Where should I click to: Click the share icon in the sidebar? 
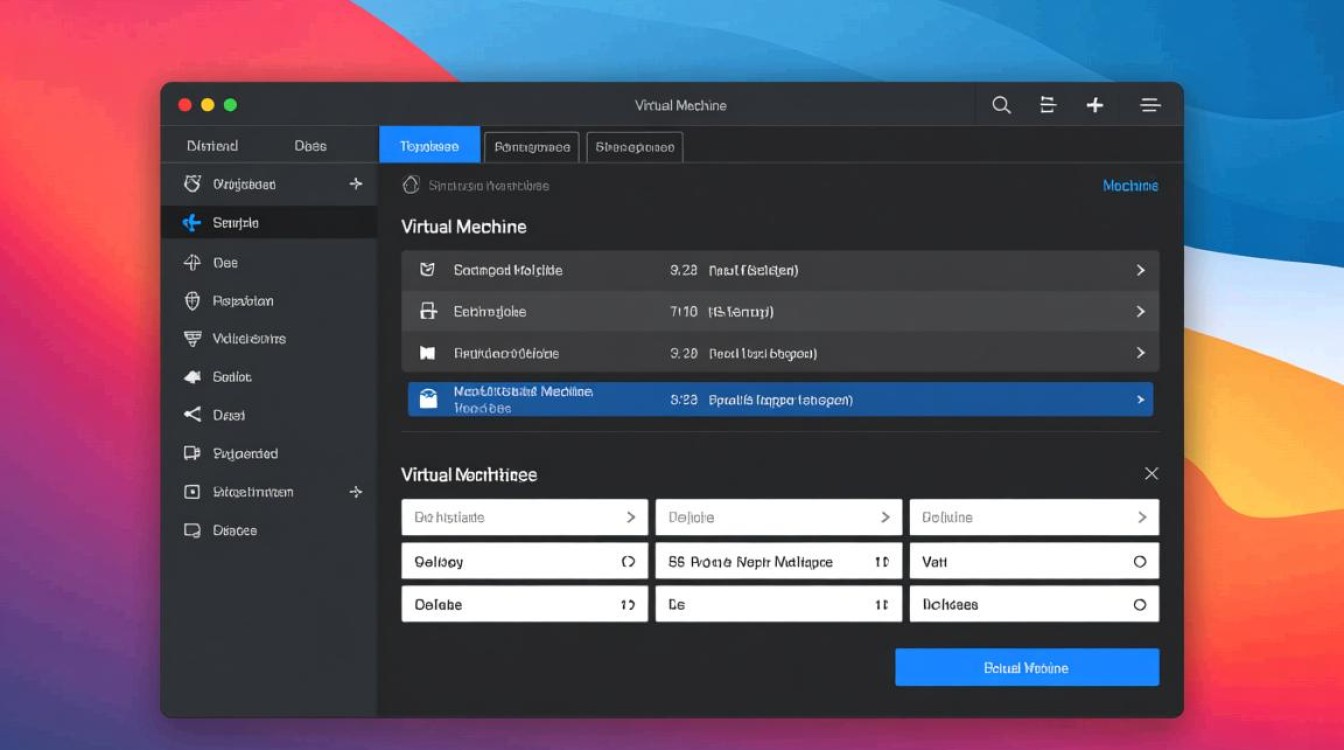193,415
